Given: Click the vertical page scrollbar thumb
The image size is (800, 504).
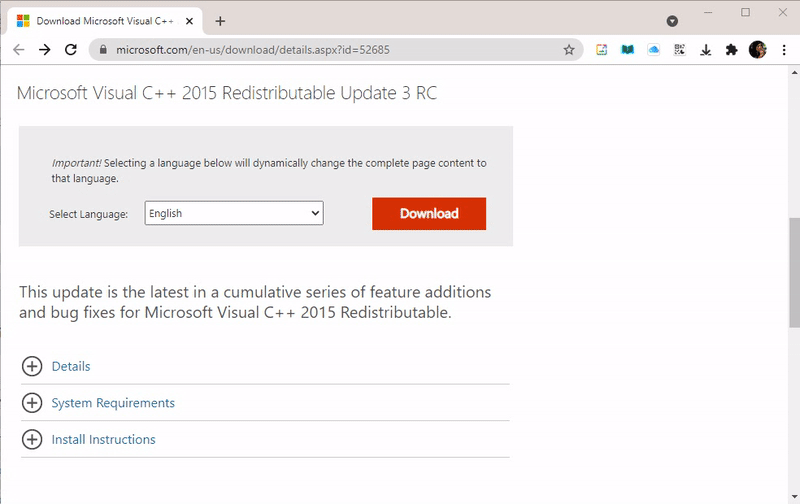Looking at the screenshot, I should [x=794, y=270].
